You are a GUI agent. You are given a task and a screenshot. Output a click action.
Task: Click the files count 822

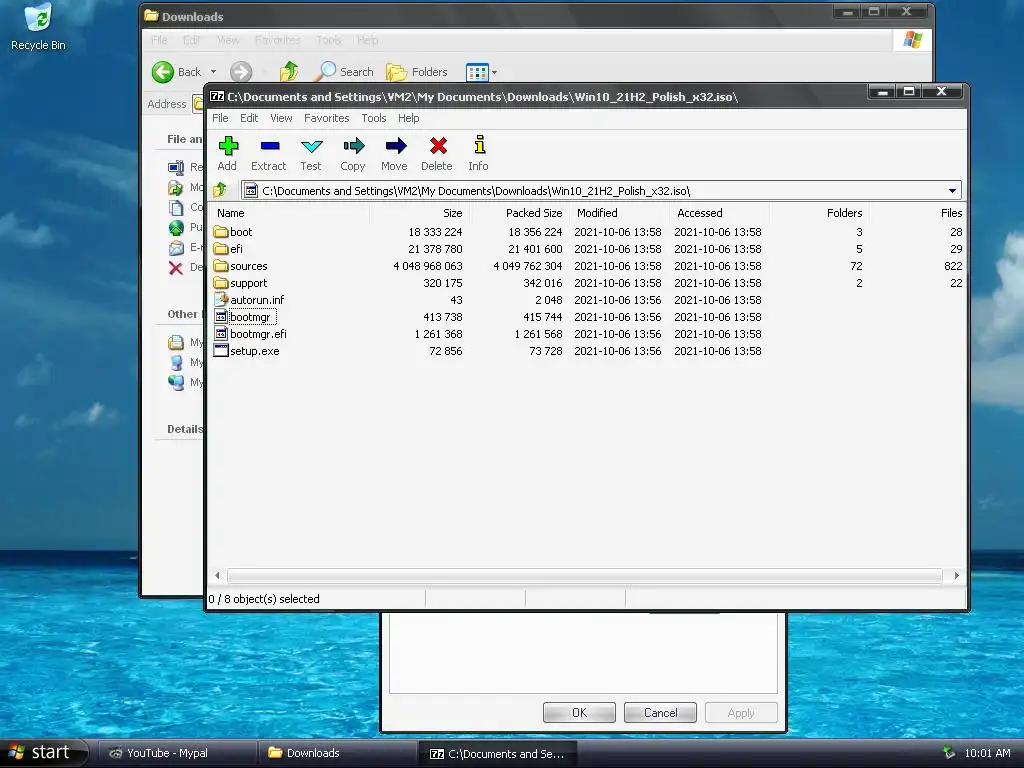coord(953,266)
